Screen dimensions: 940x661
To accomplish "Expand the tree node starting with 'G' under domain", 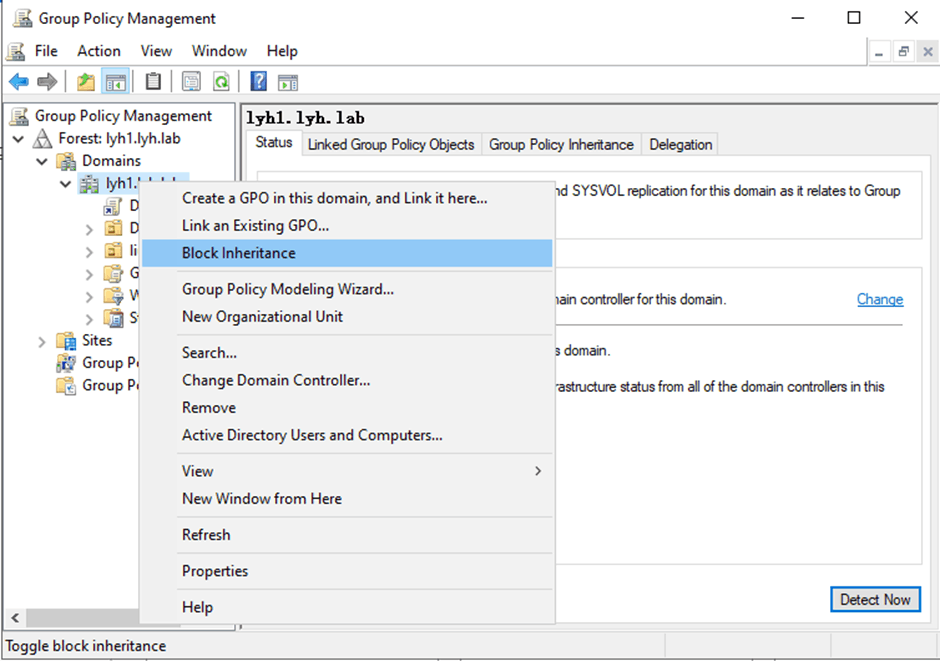I will 89,274.
